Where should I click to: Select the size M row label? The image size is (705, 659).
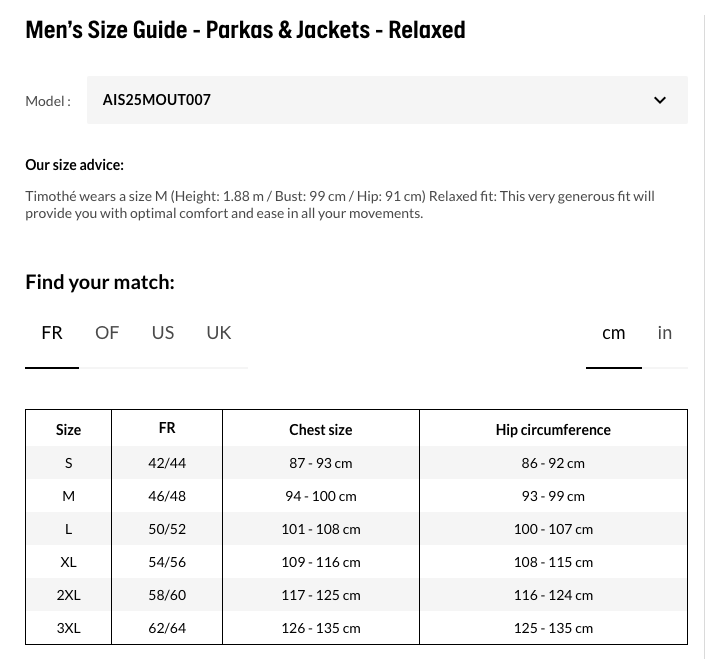tap(68, 496)
